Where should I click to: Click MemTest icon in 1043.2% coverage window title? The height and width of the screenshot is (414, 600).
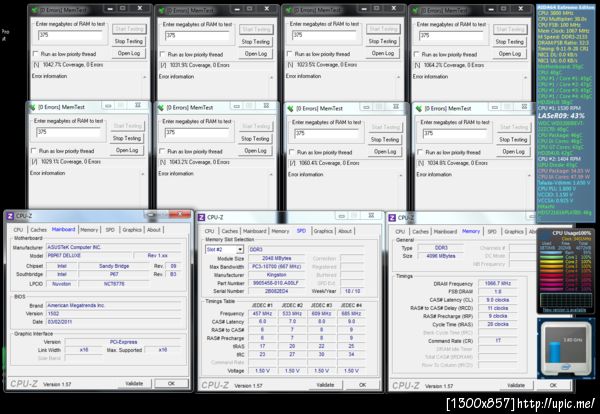point(161,108)
